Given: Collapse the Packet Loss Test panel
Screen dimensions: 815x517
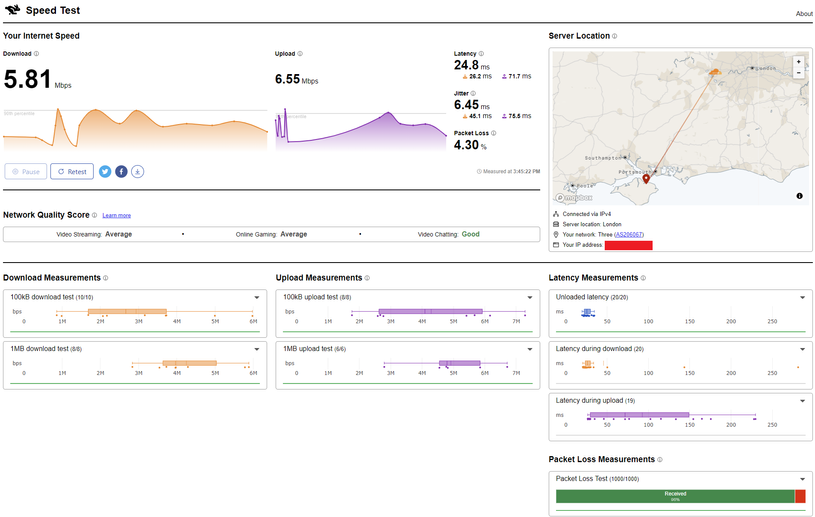Looking at the screenshot, I should point(803,478).
